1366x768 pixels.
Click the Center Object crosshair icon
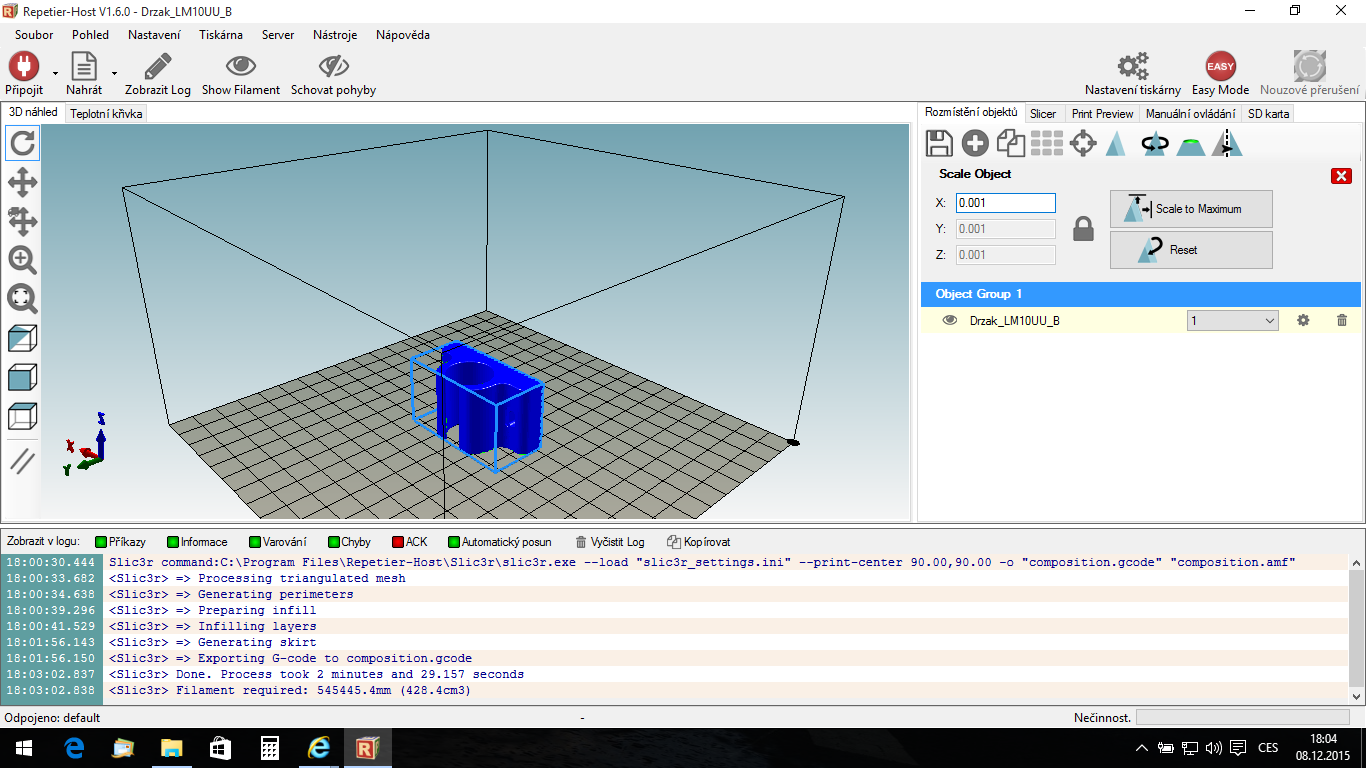(1083, 144)
